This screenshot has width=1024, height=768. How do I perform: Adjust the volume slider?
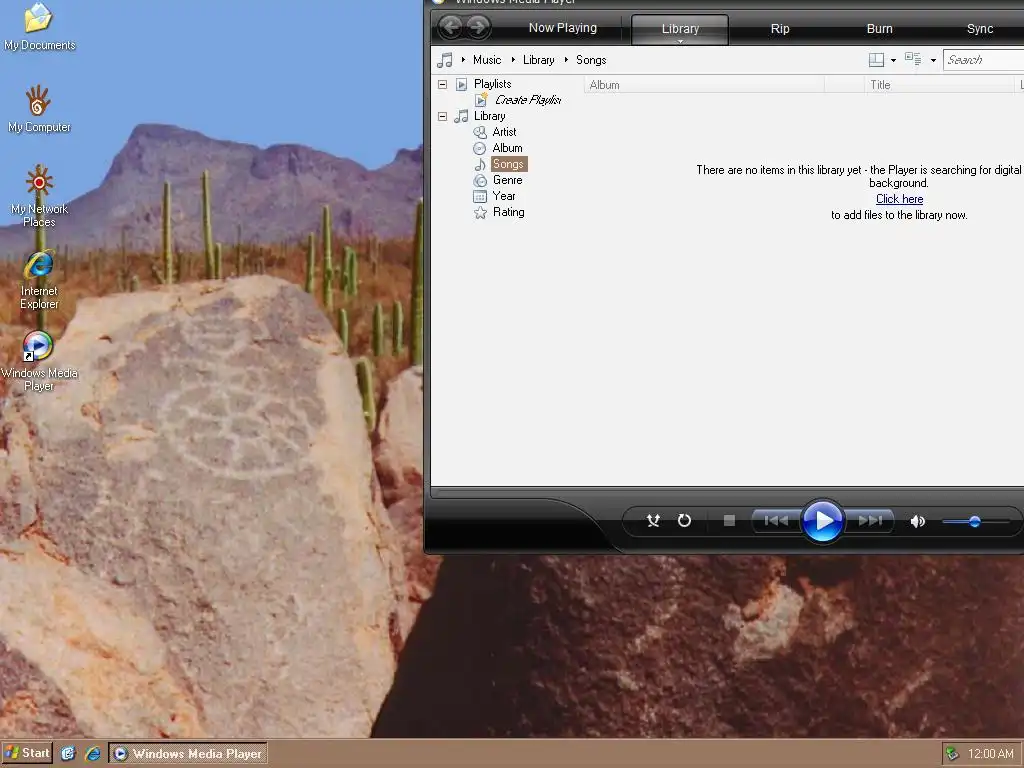point(975,521)
